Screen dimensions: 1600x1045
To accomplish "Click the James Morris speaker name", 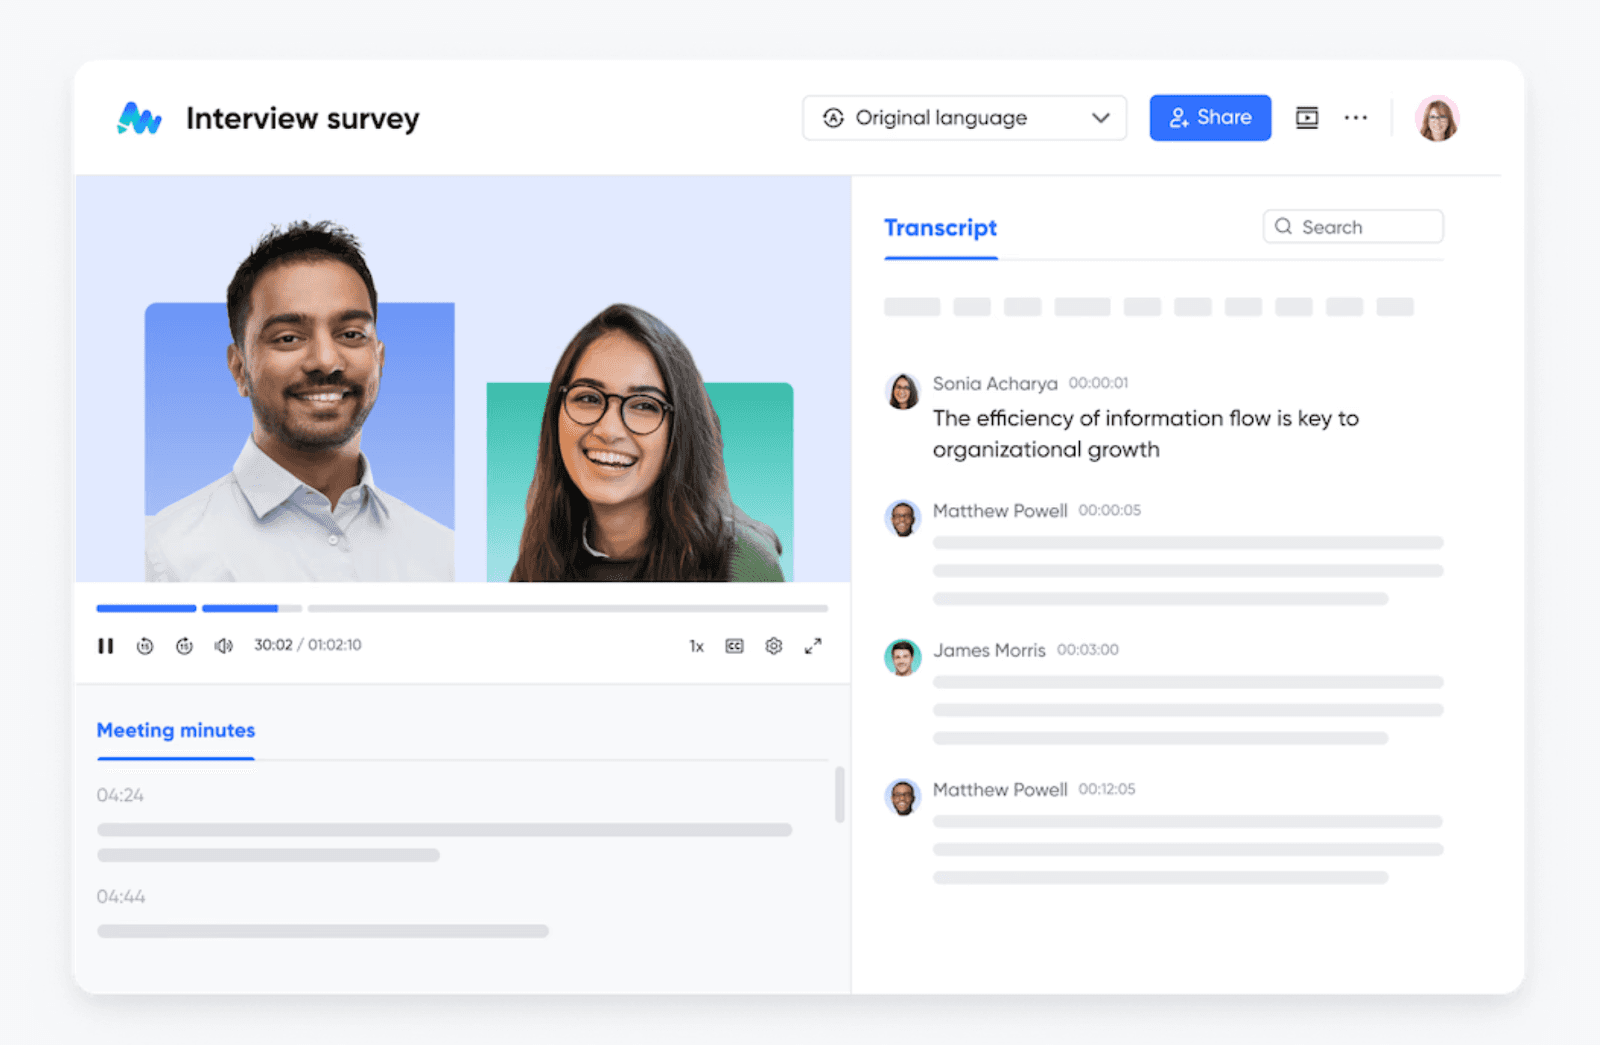I will pos(989,650).
